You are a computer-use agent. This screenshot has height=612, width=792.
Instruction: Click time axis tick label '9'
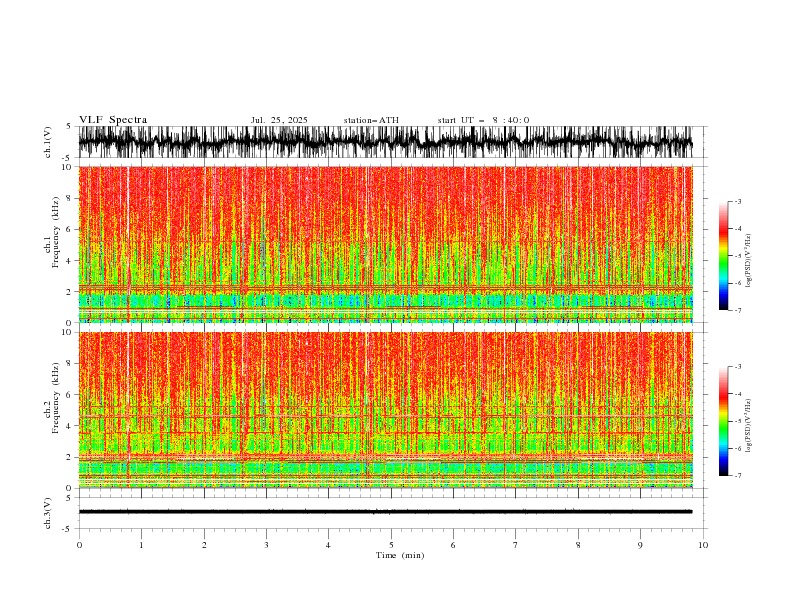click(640, 545)
